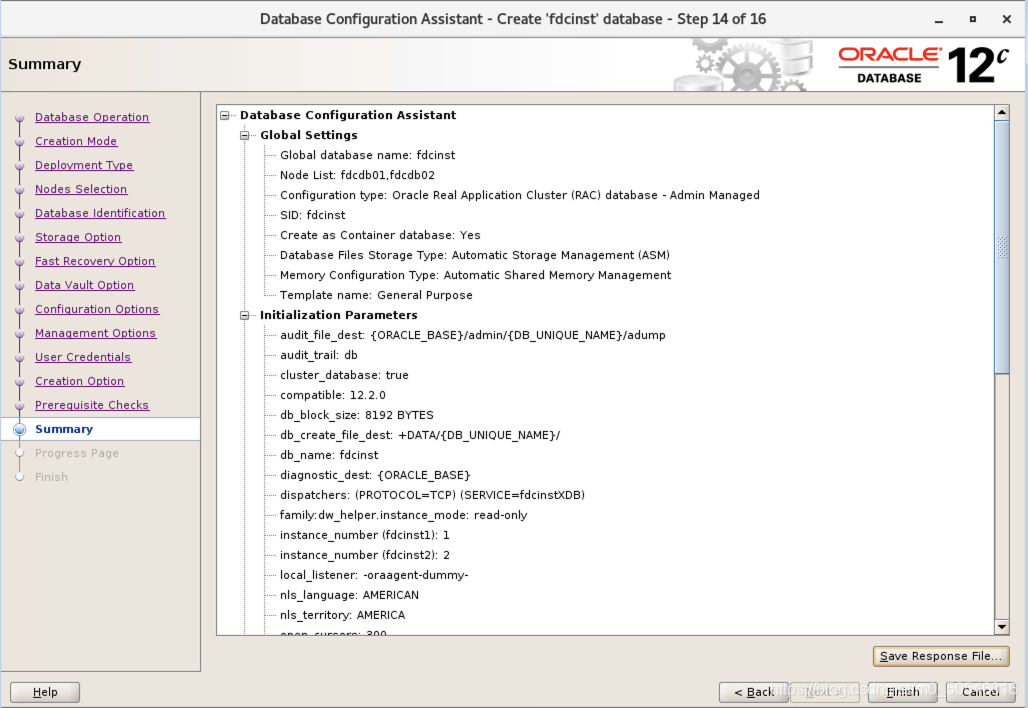Go to Management Options step

[x=96, y=333]
